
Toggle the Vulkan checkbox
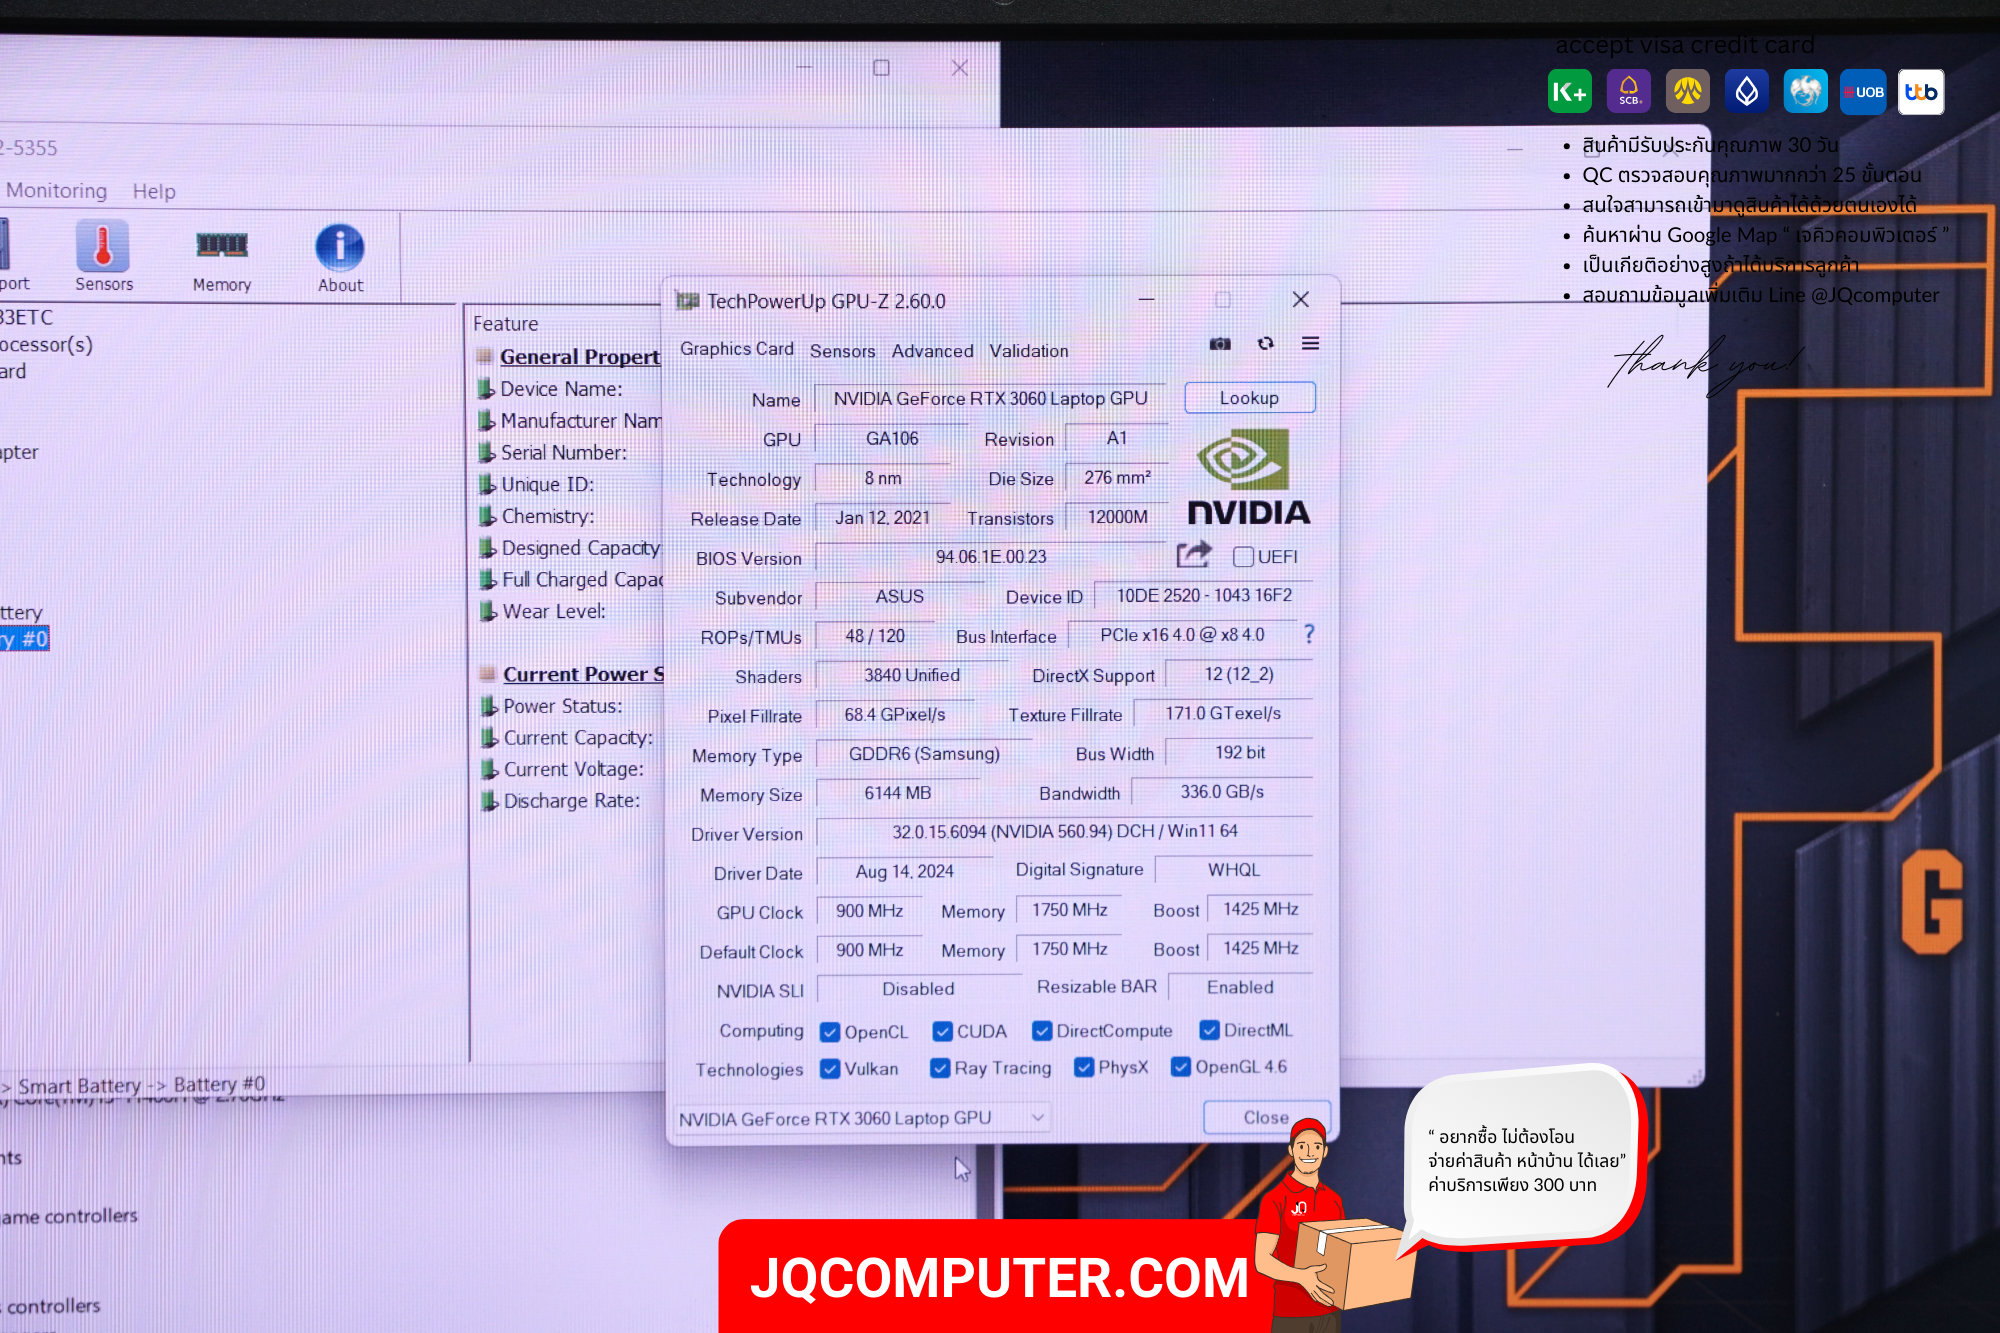point(830,1069)
